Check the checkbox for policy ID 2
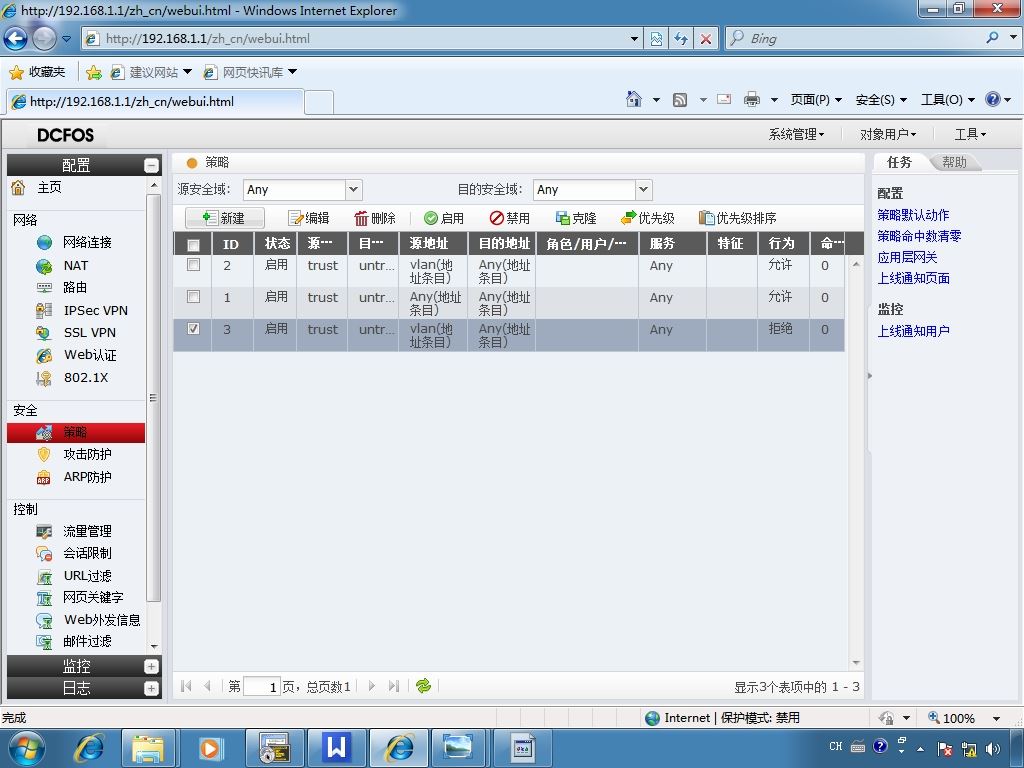The image size is (1024, 768). 193,264
